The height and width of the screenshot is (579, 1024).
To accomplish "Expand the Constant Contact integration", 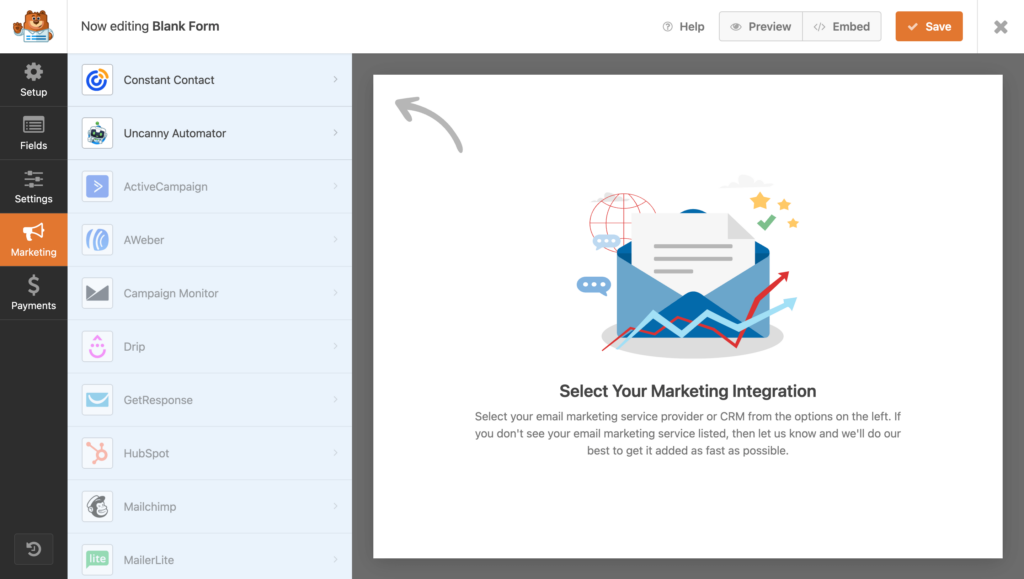I will tap(210, 78).
